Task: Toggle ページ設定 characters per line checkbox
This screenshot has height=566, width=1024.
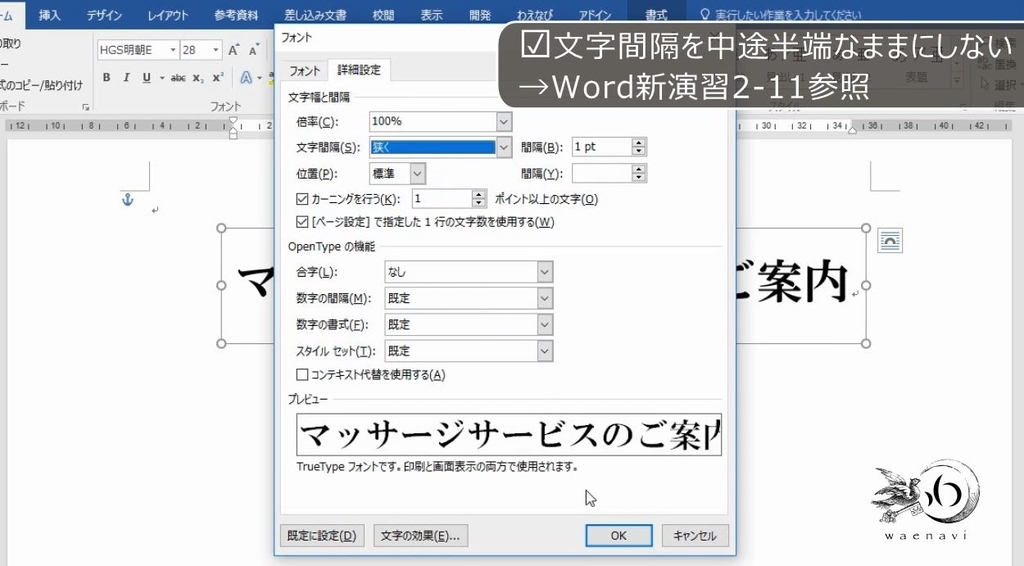Action: (302, 222)
